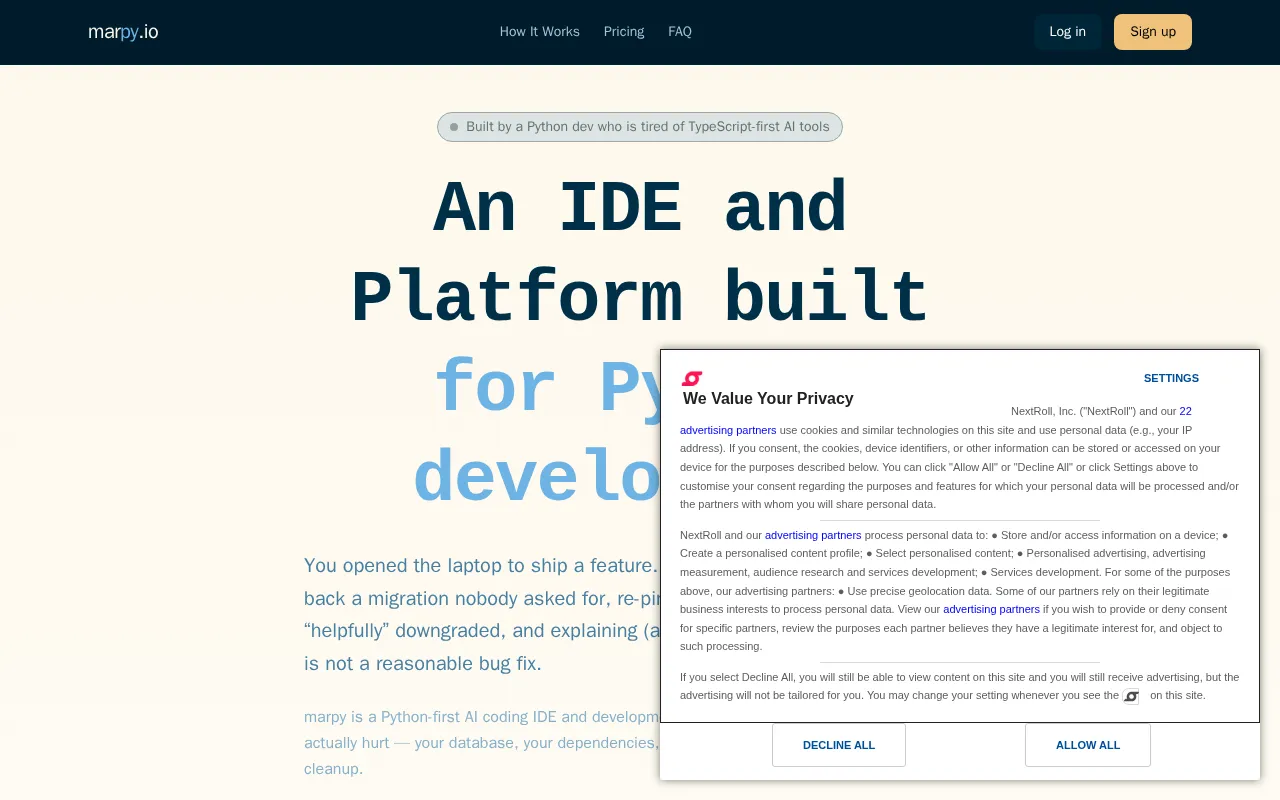This screenshot has width=1280, height=800.
Task: Open the FAQ nav item
Action: point(680,32)
